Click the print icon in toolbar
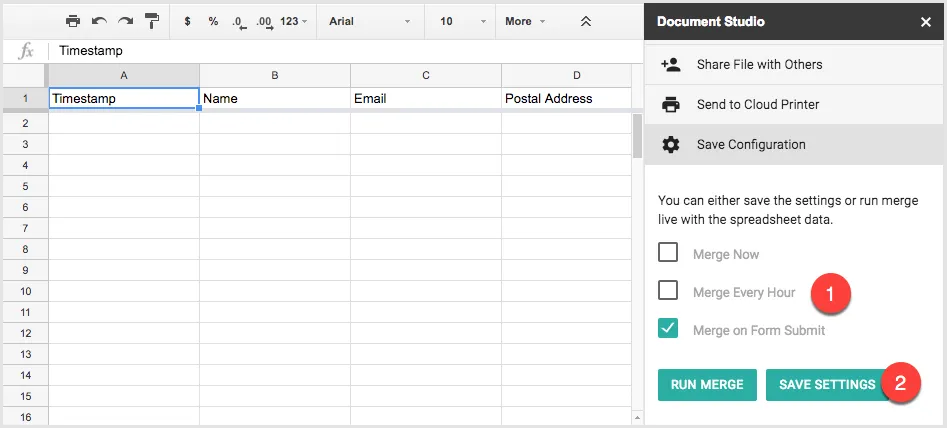 73,21
